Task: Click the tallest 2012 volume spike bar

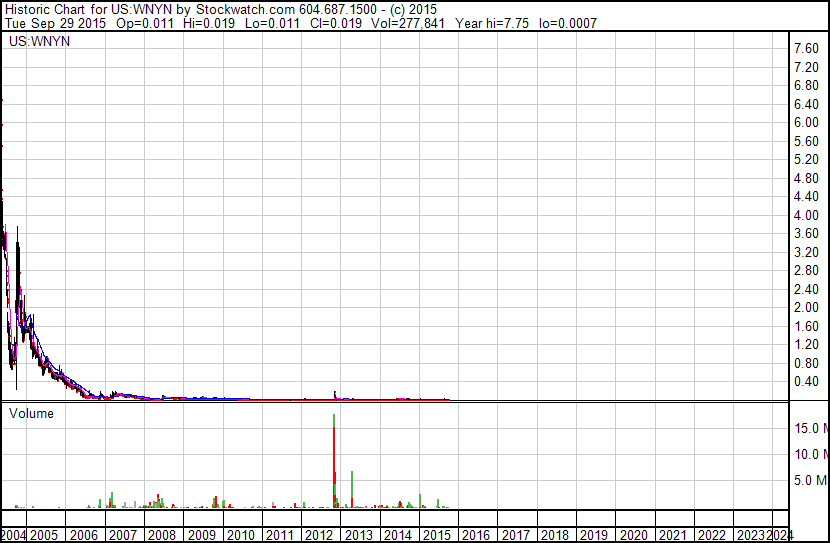Action: coord(334,460)
